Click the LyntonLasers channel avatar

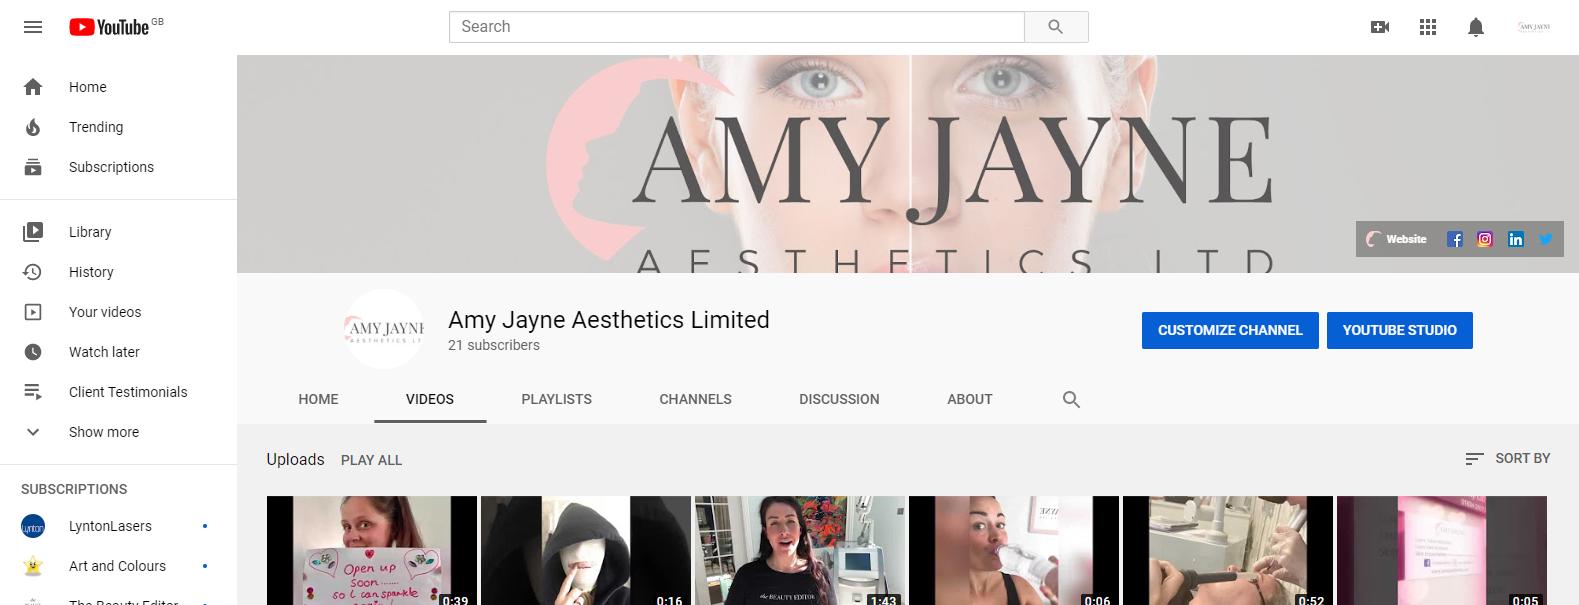click(x=33, y=526)
